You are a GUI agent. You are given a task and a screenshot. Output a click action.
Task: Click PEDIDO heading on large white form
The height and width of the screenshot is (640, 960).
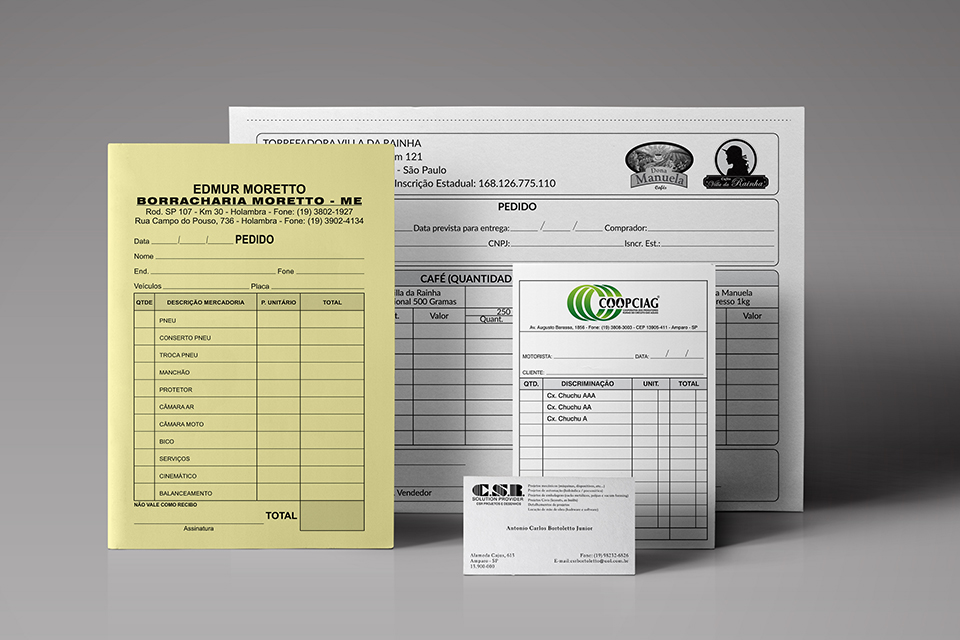click(x=517, y=207)
